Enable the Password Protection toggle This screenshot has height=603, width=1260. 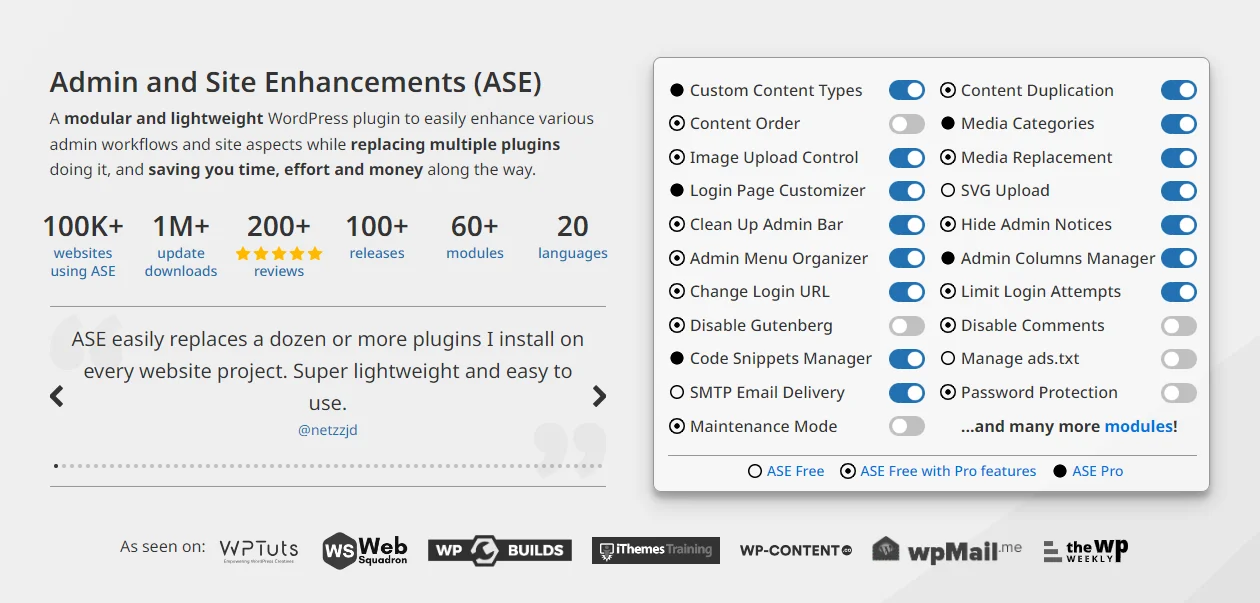point(1179,393)
